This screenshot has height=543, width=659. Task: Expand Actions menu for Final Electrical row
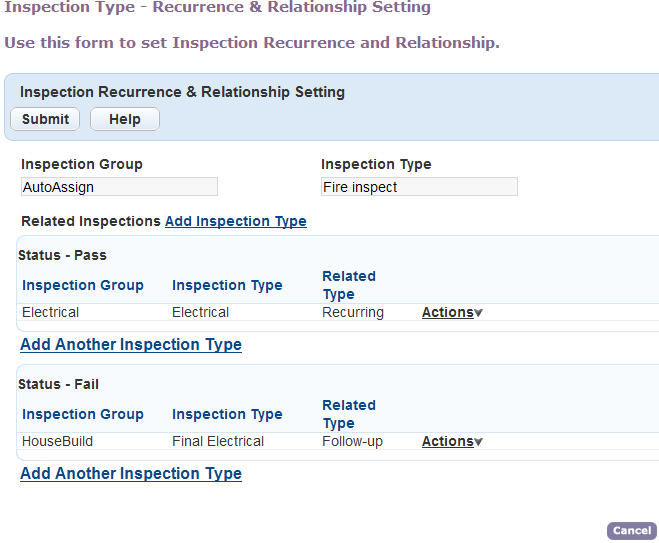(x=452, y=441)
